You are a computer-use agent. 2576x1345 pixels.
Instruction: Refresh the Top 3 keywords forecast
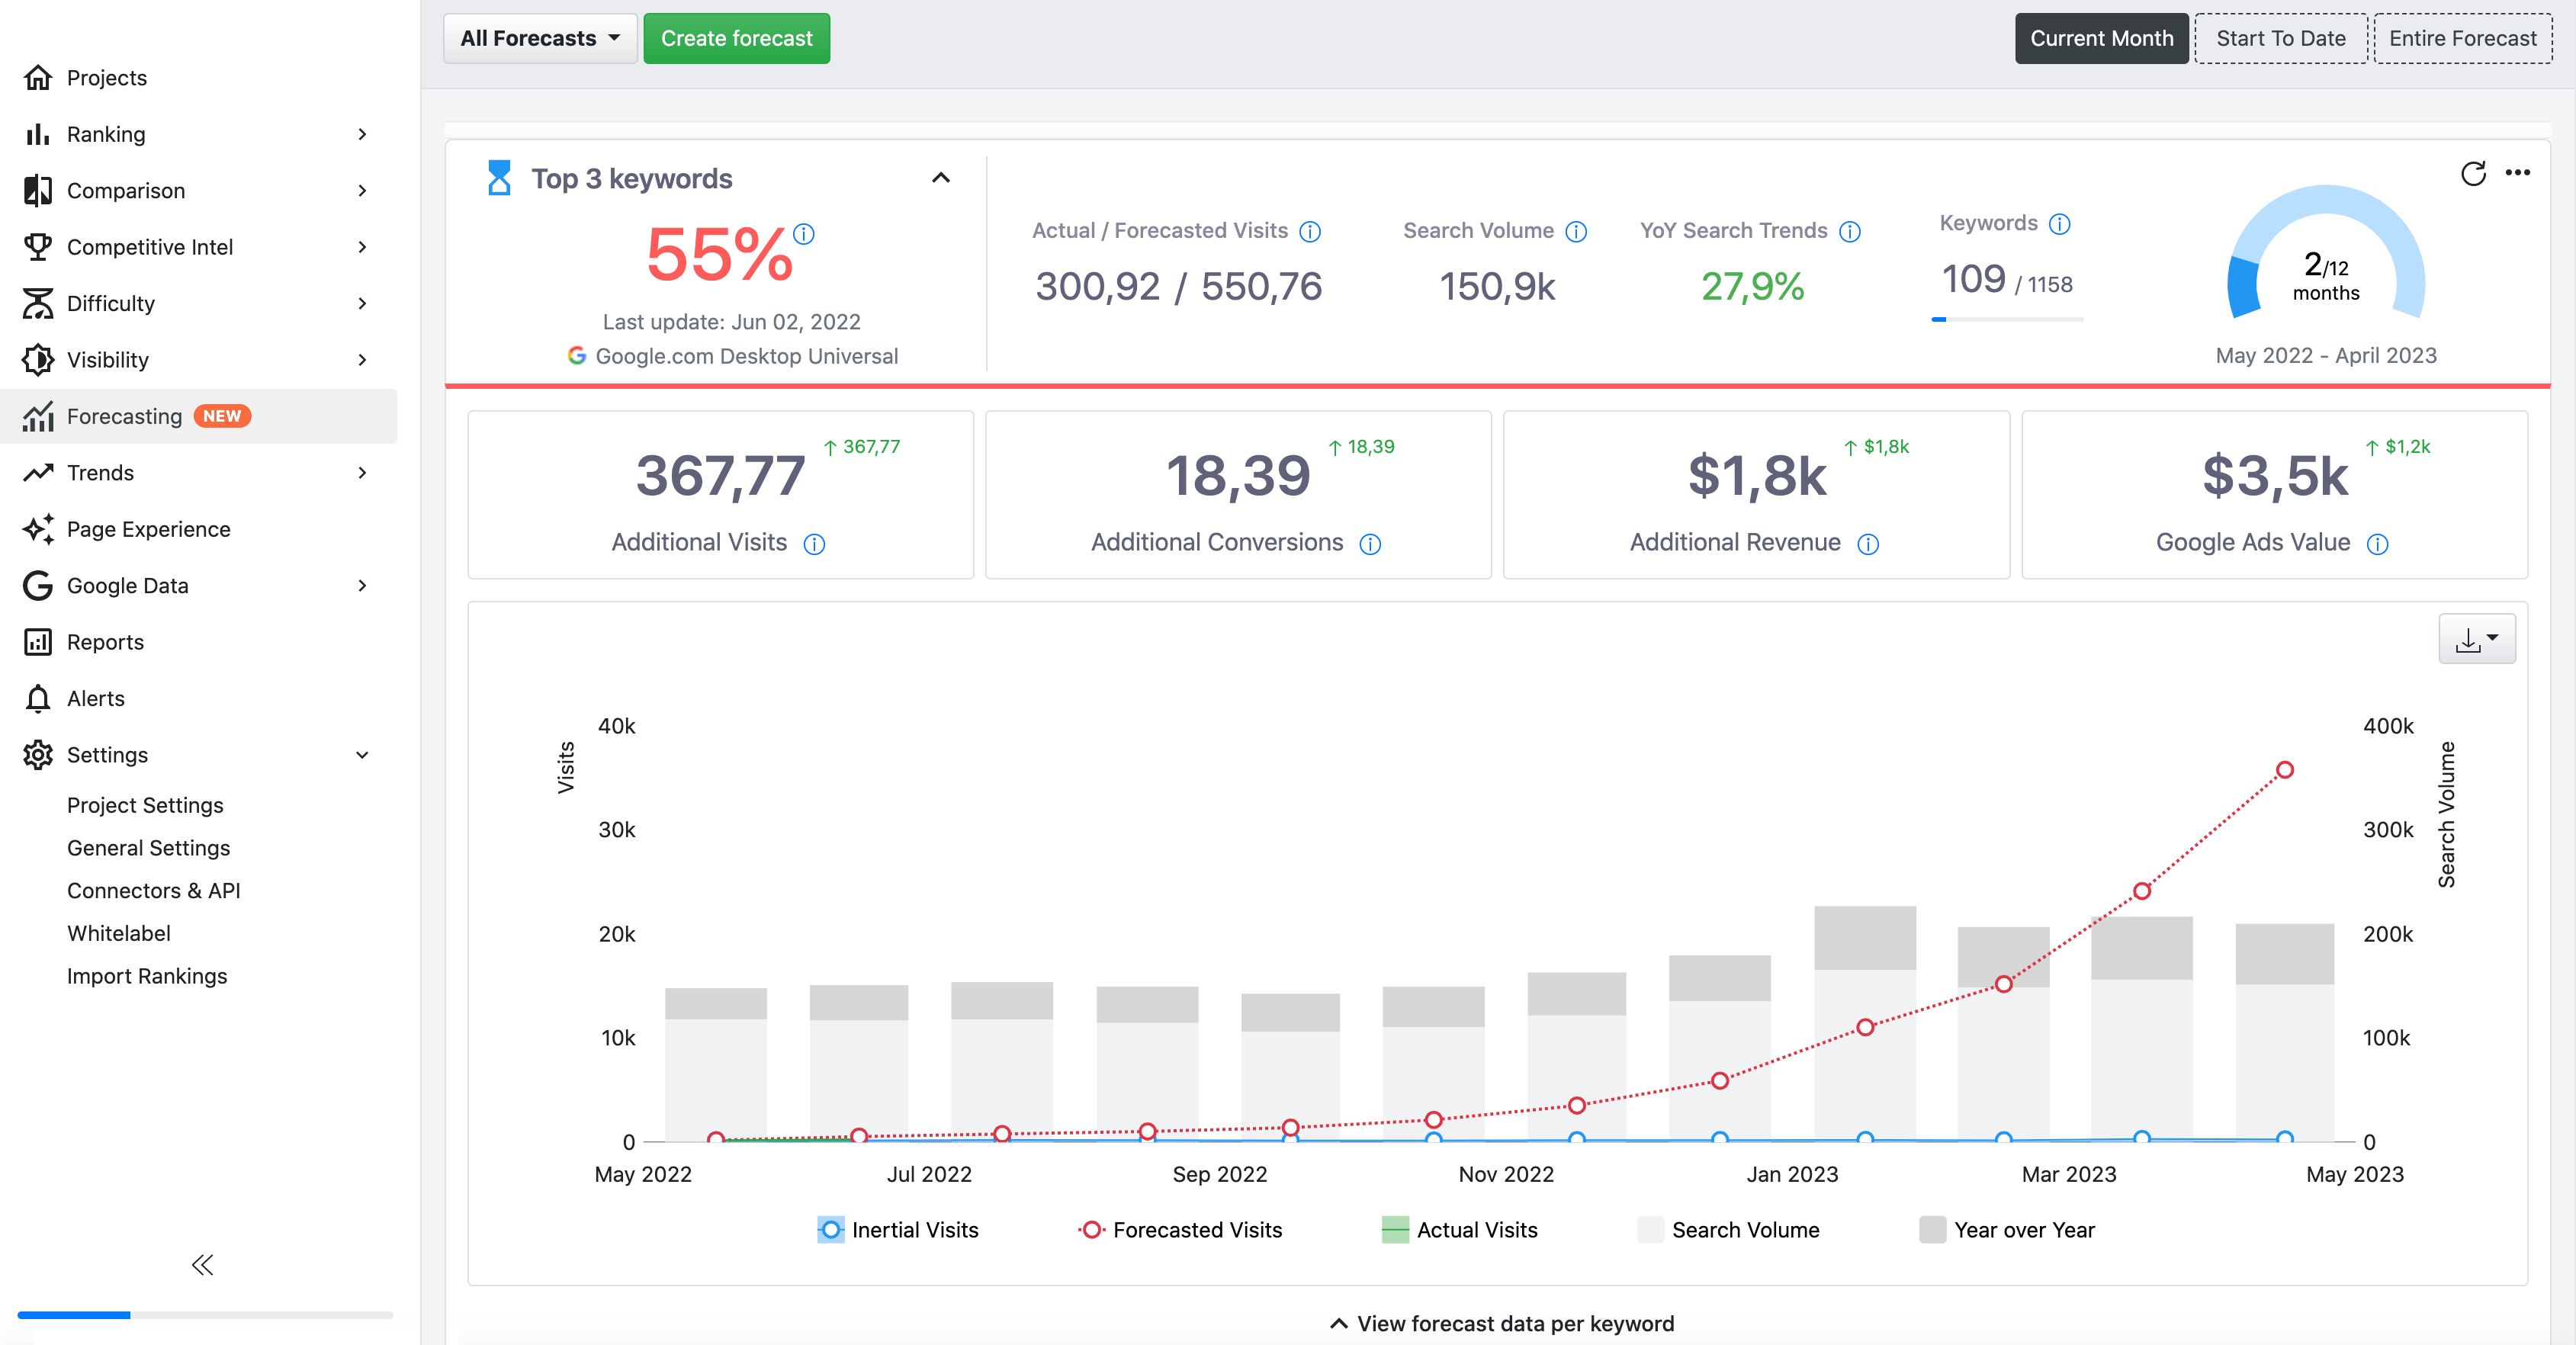click(2473, 173)
